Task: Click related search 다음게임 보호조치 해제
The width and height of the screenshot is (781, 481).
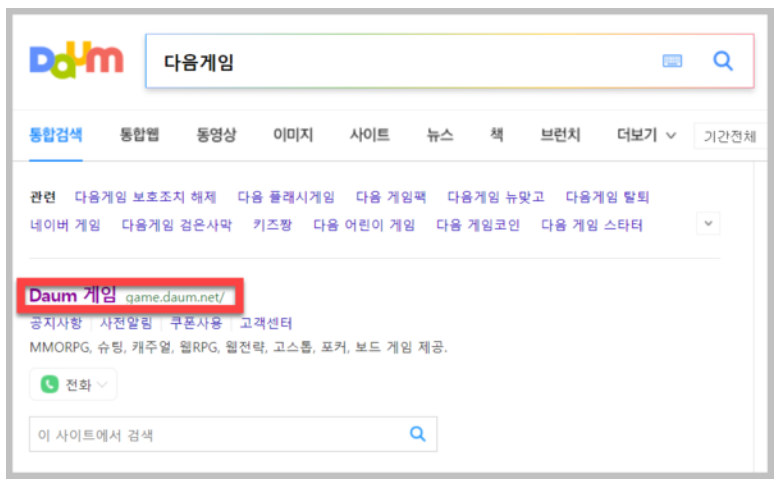Action: click(x=145, y=197)
